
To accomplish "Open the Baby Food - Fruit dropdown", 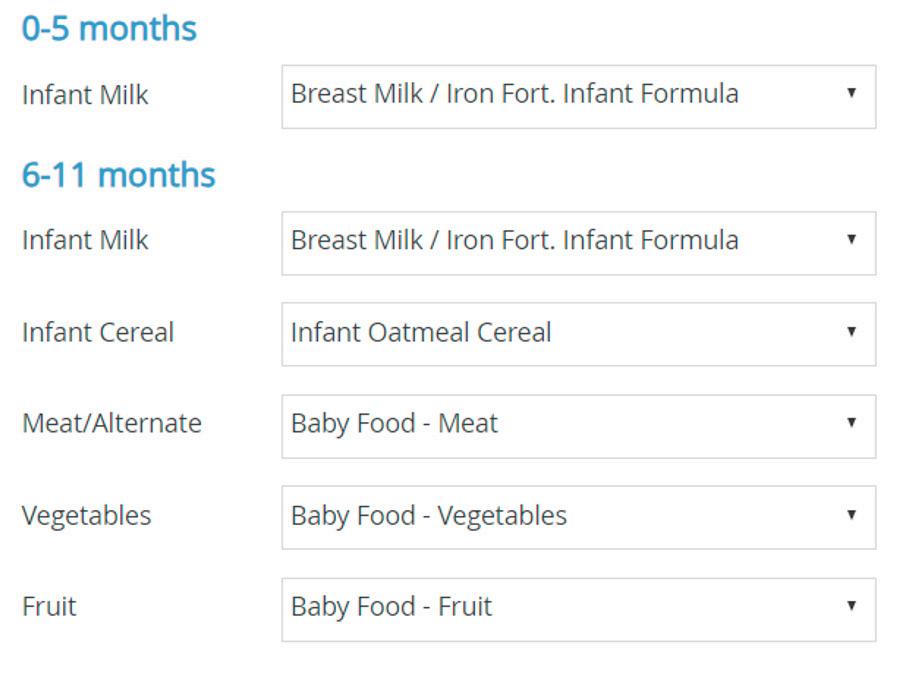I will [578, 608].
